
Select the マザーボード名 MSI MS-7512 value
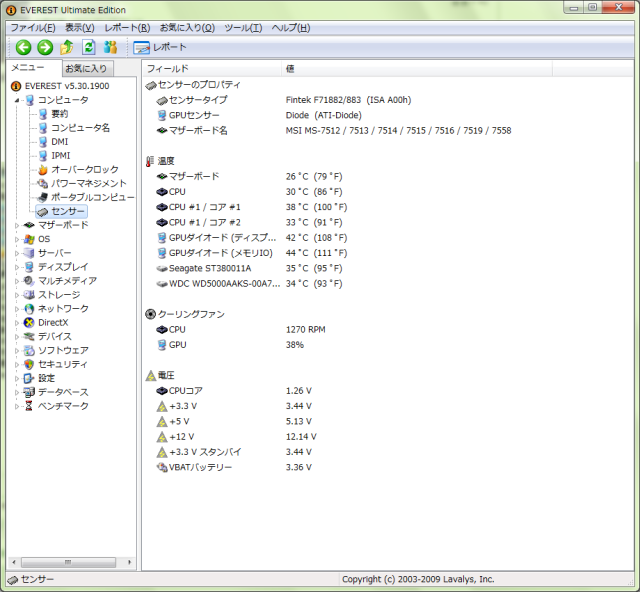(x=398, y=131)
